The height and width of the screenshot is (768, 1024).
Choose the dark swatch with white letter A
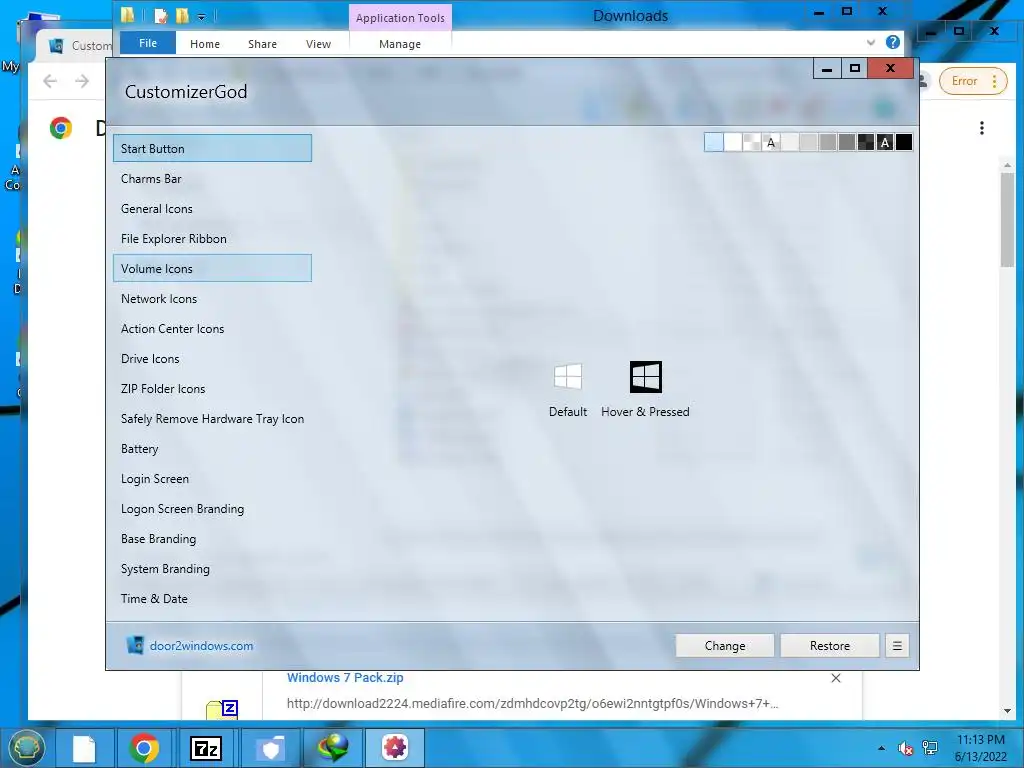point(885,142)
